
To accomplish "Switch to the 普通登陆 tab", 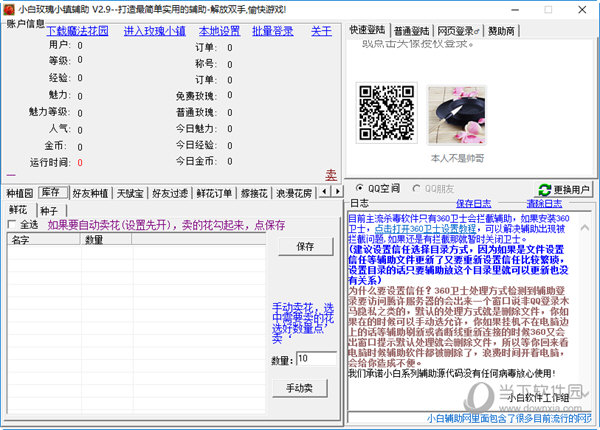I will tap(411, 31).
